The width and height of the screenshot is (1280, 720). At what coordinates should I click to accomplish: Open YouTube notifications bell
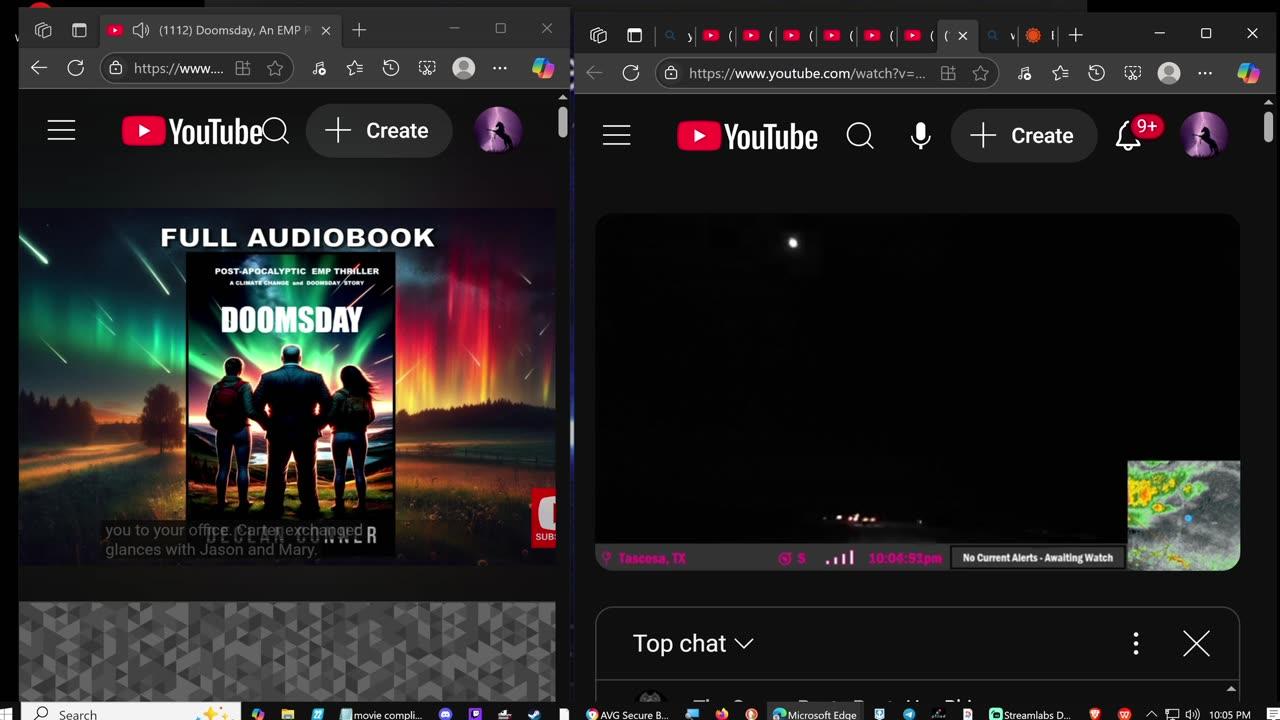[1129, 136]
